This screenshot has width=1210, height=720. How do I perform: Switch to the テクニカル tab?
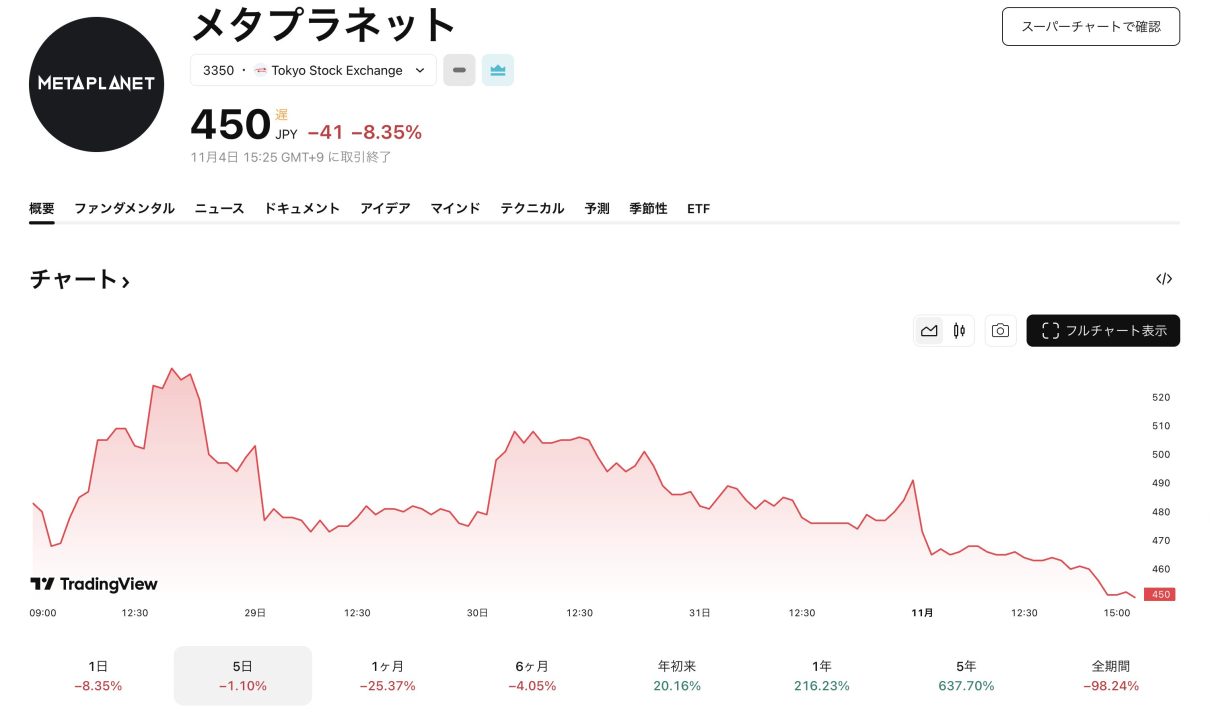click(532, 208)
